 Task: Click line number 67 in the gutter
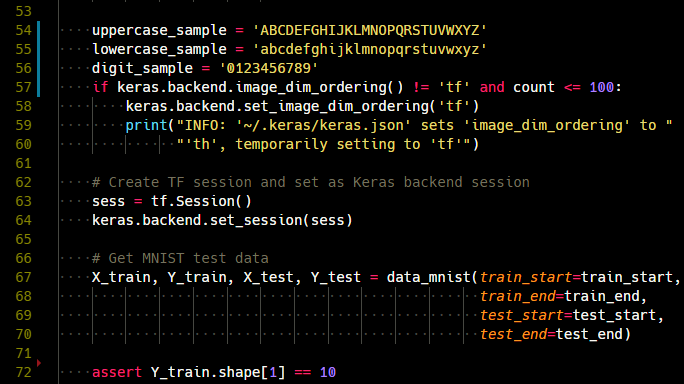pos(24,277)
